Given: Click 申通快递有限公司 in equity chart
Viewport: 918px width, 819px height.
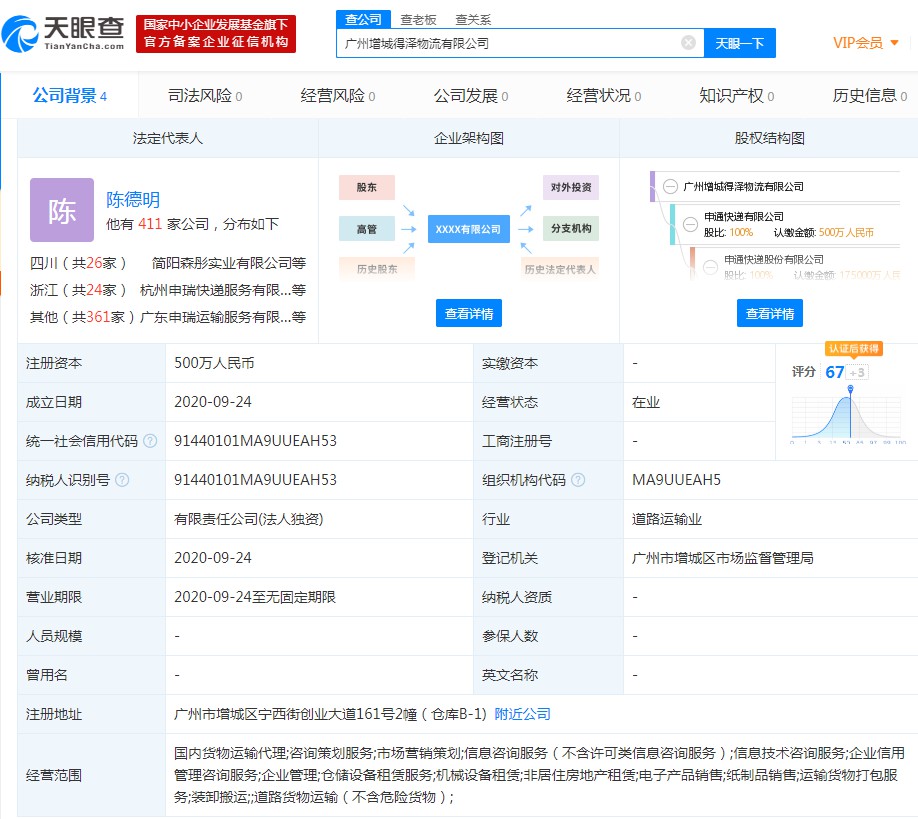Looking at the screenshot, I should [744, 217].
